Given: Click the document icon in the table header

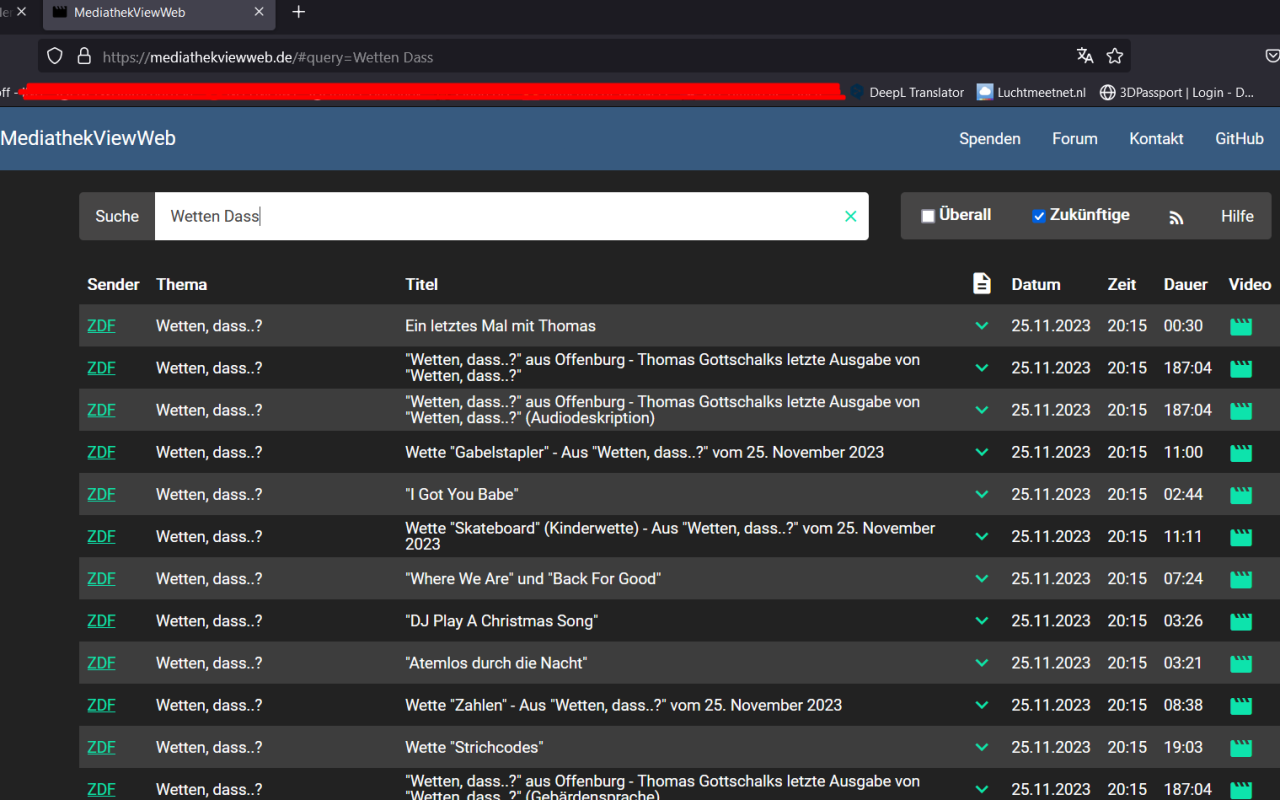Looking at the screenshot, I should [981, 284].
